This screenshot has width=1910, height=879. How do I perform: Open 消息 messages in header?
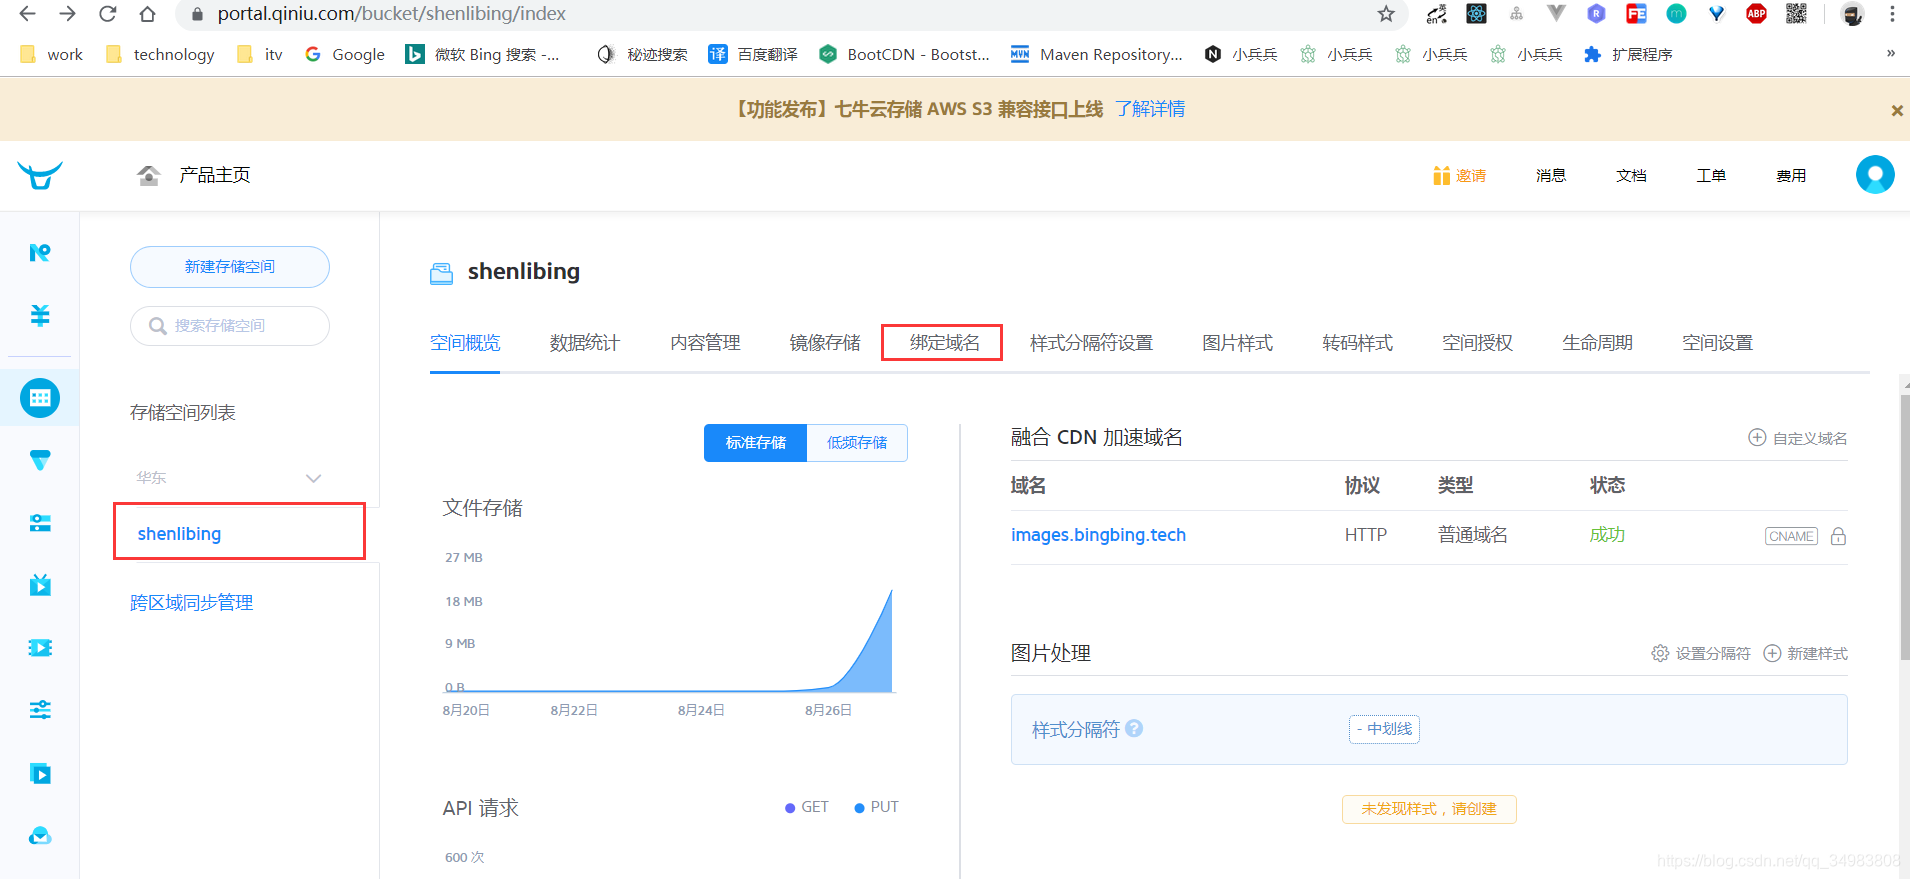point(1551,176)
